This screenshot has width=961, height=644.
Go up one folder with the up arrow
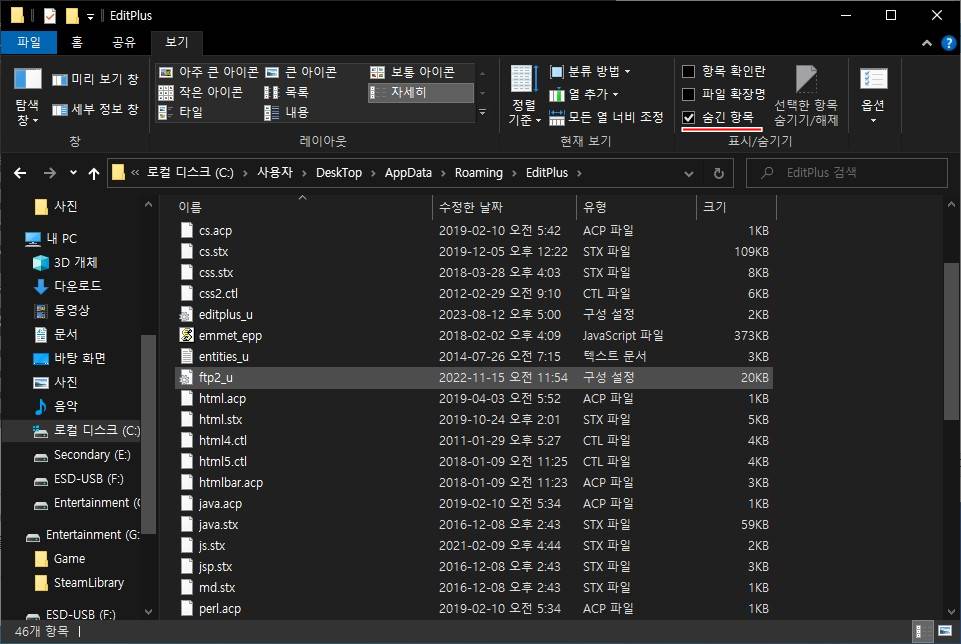[x=93, y=172]
